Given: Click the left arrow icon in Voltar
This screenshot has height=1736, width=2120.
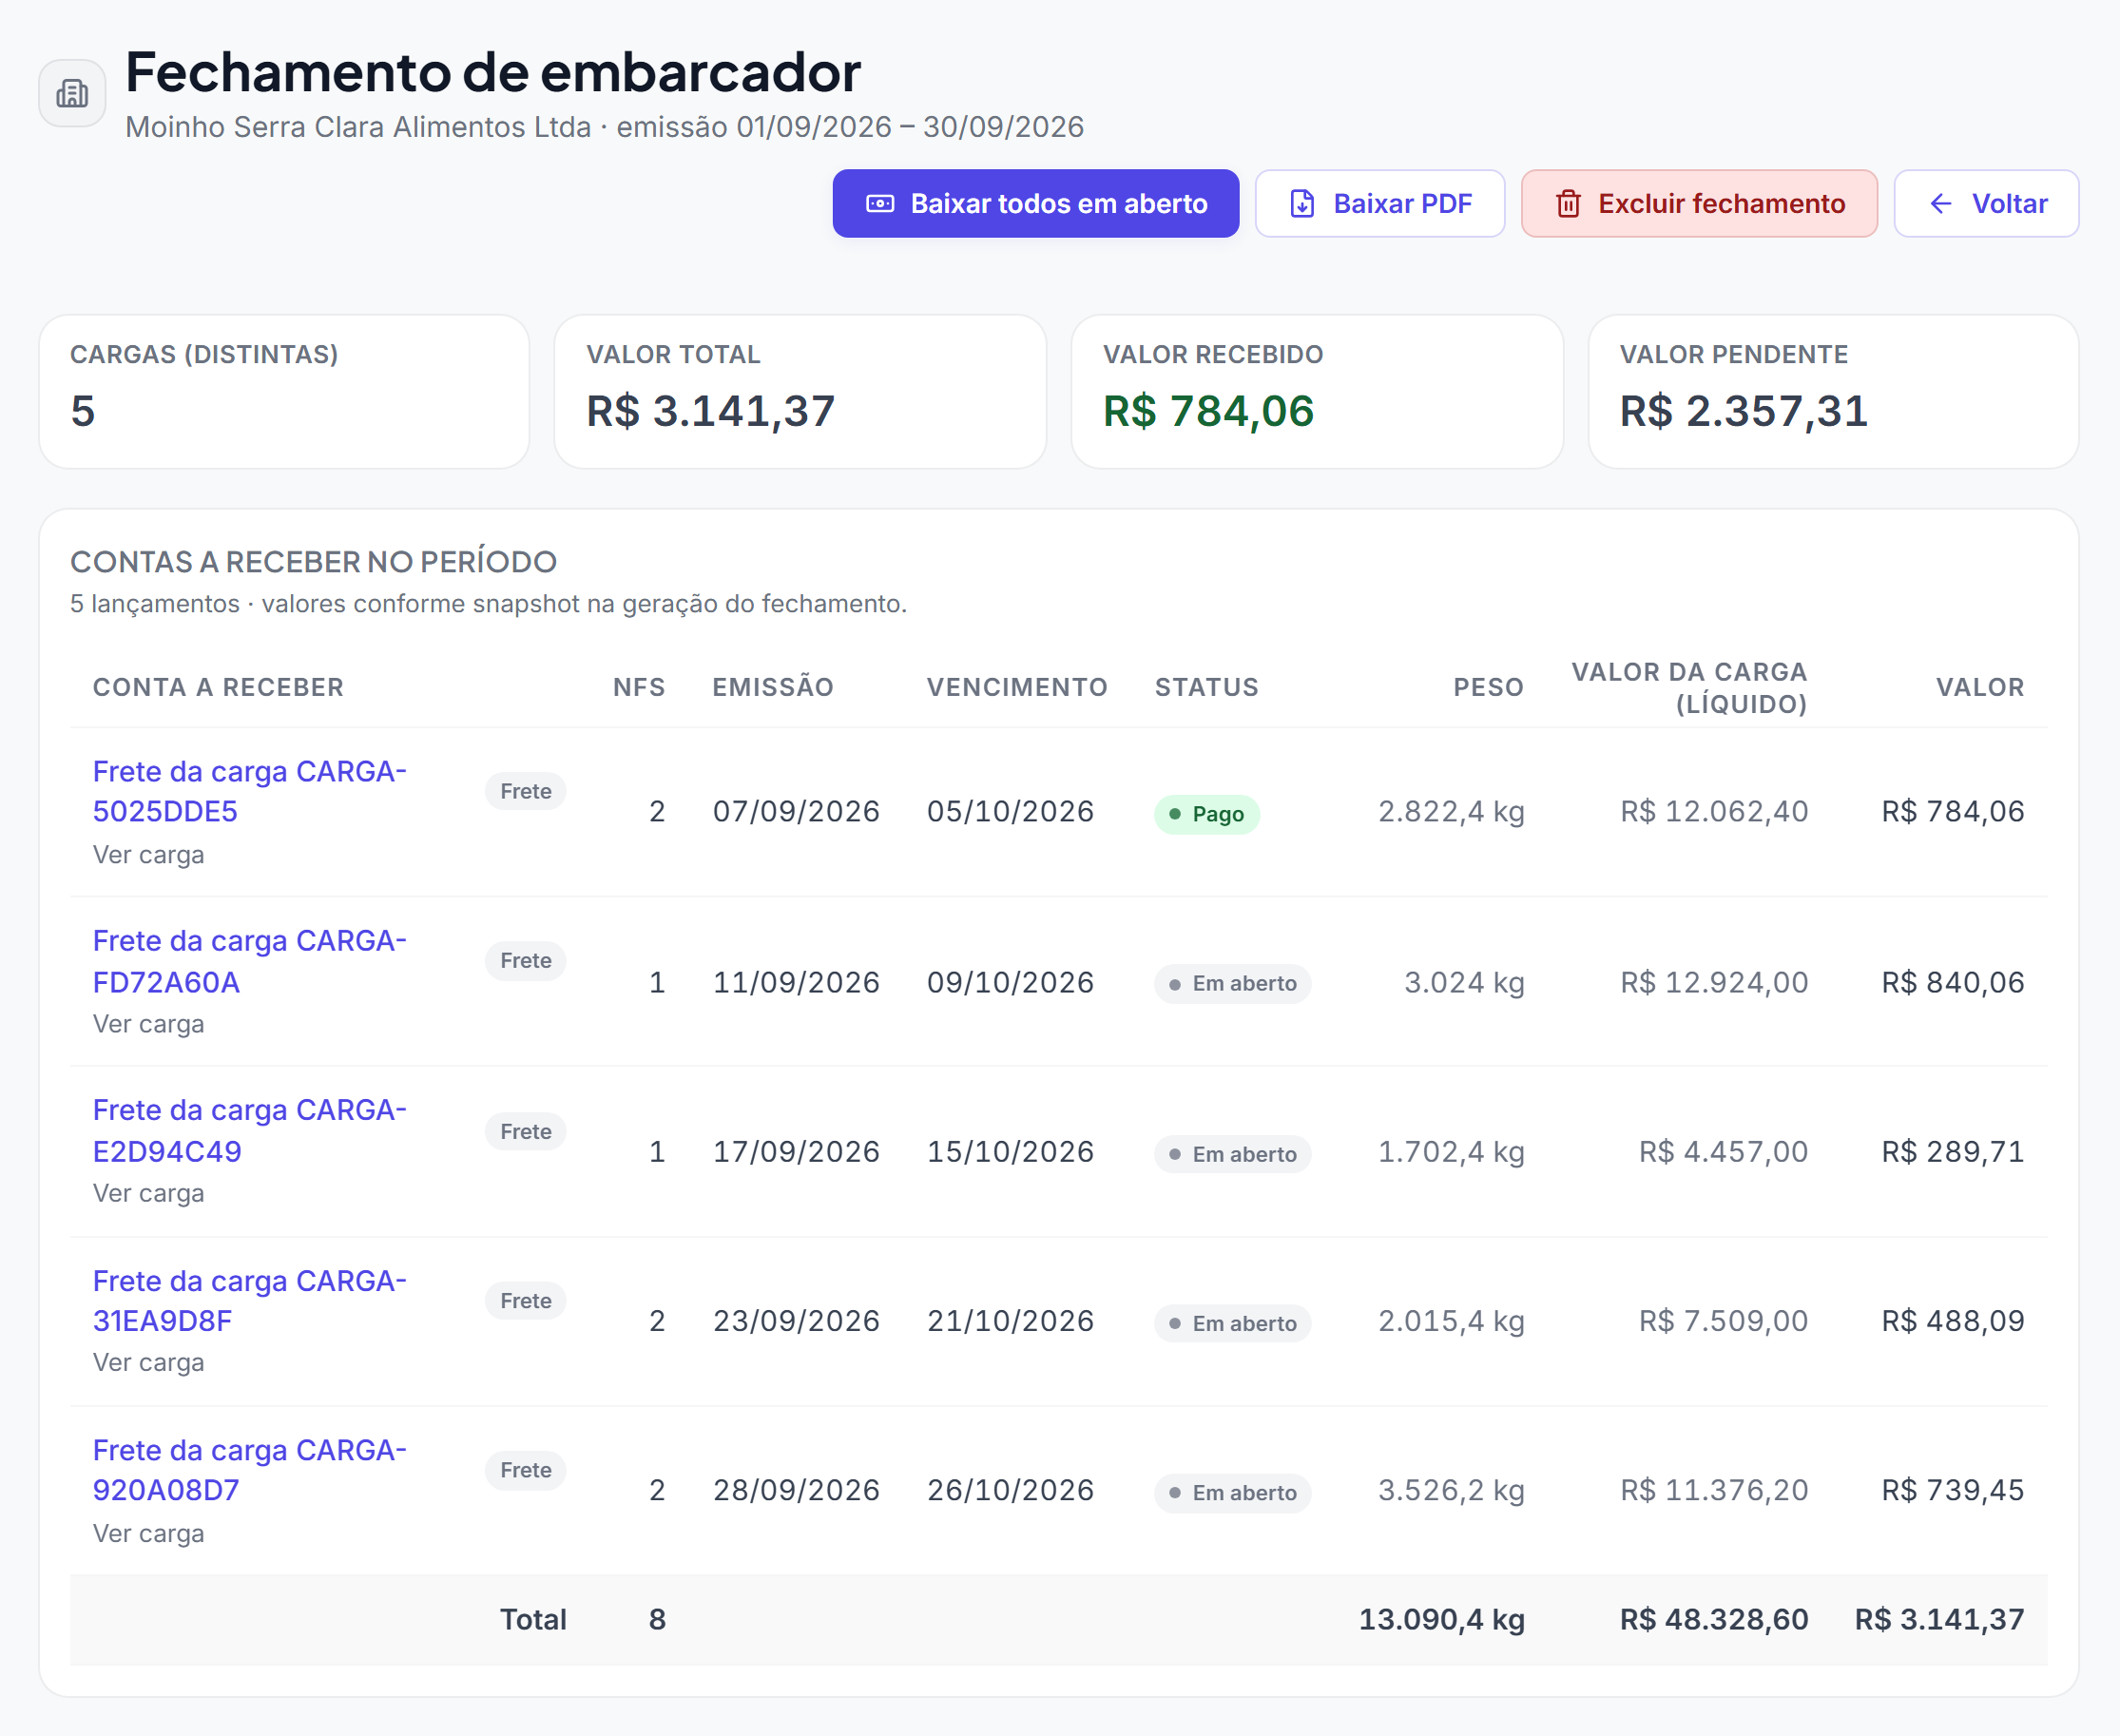Looking at the screenshot, I should pyautogui.click(x=1941, y=204).
